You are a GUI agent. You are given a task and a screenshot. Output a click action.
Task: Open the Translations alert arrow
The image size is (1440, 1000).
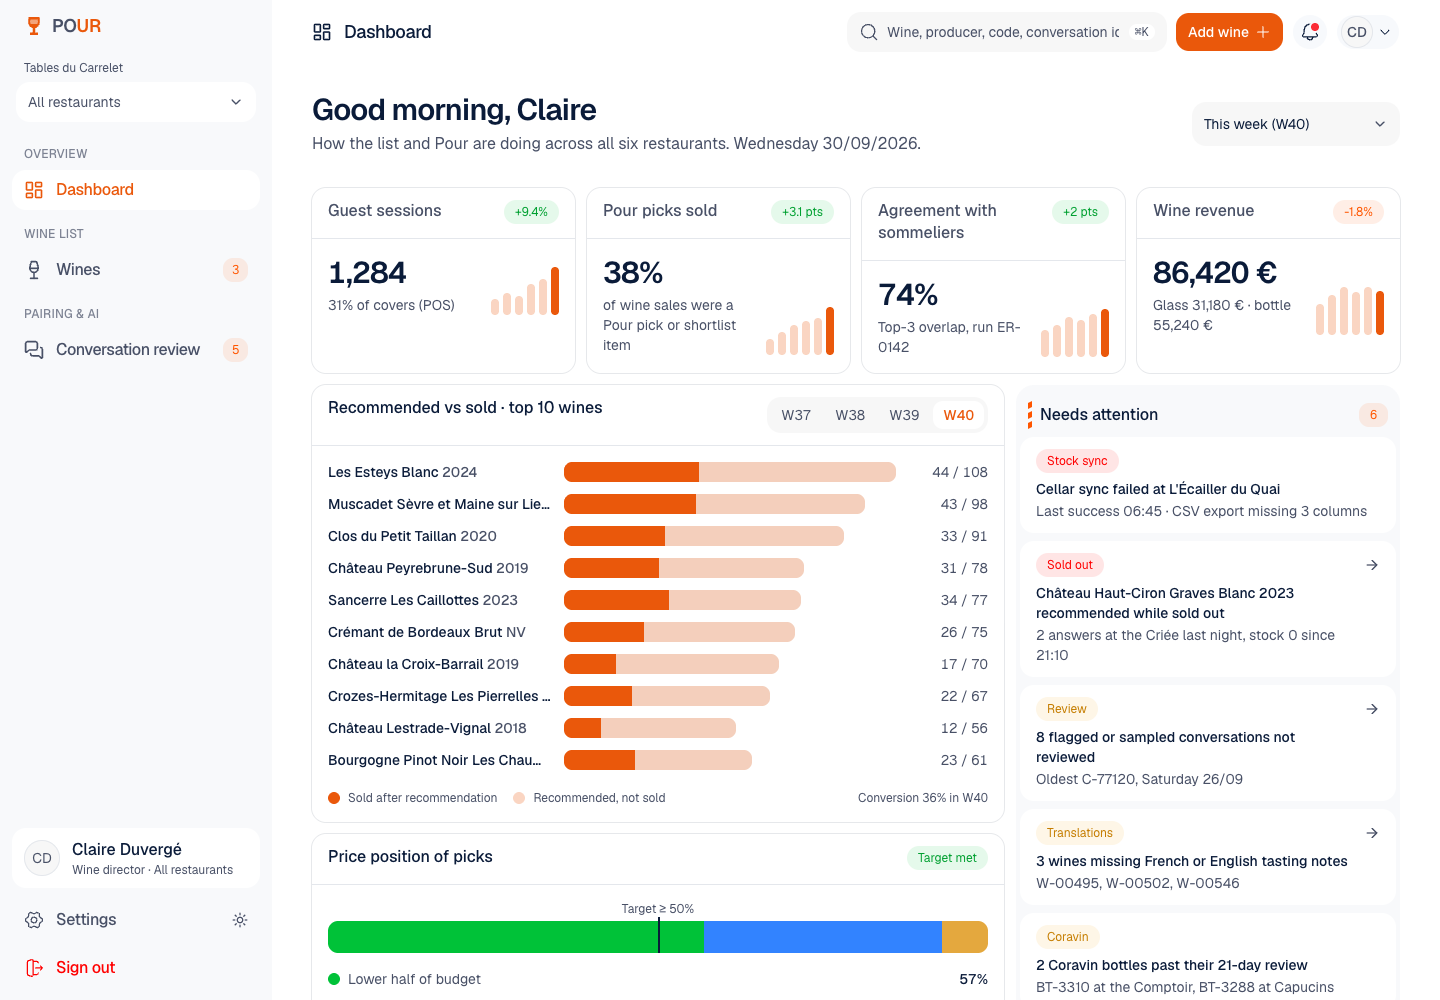1372,833
